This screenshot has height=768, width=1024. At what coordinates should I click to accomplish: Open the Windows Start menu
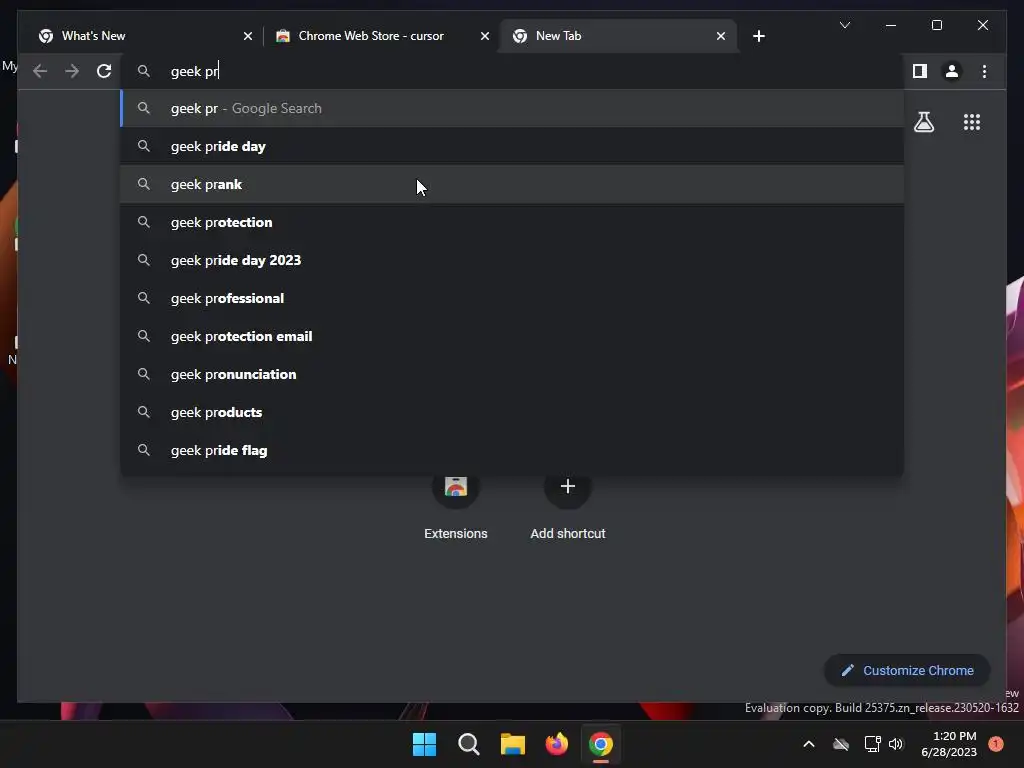[424, 744]
